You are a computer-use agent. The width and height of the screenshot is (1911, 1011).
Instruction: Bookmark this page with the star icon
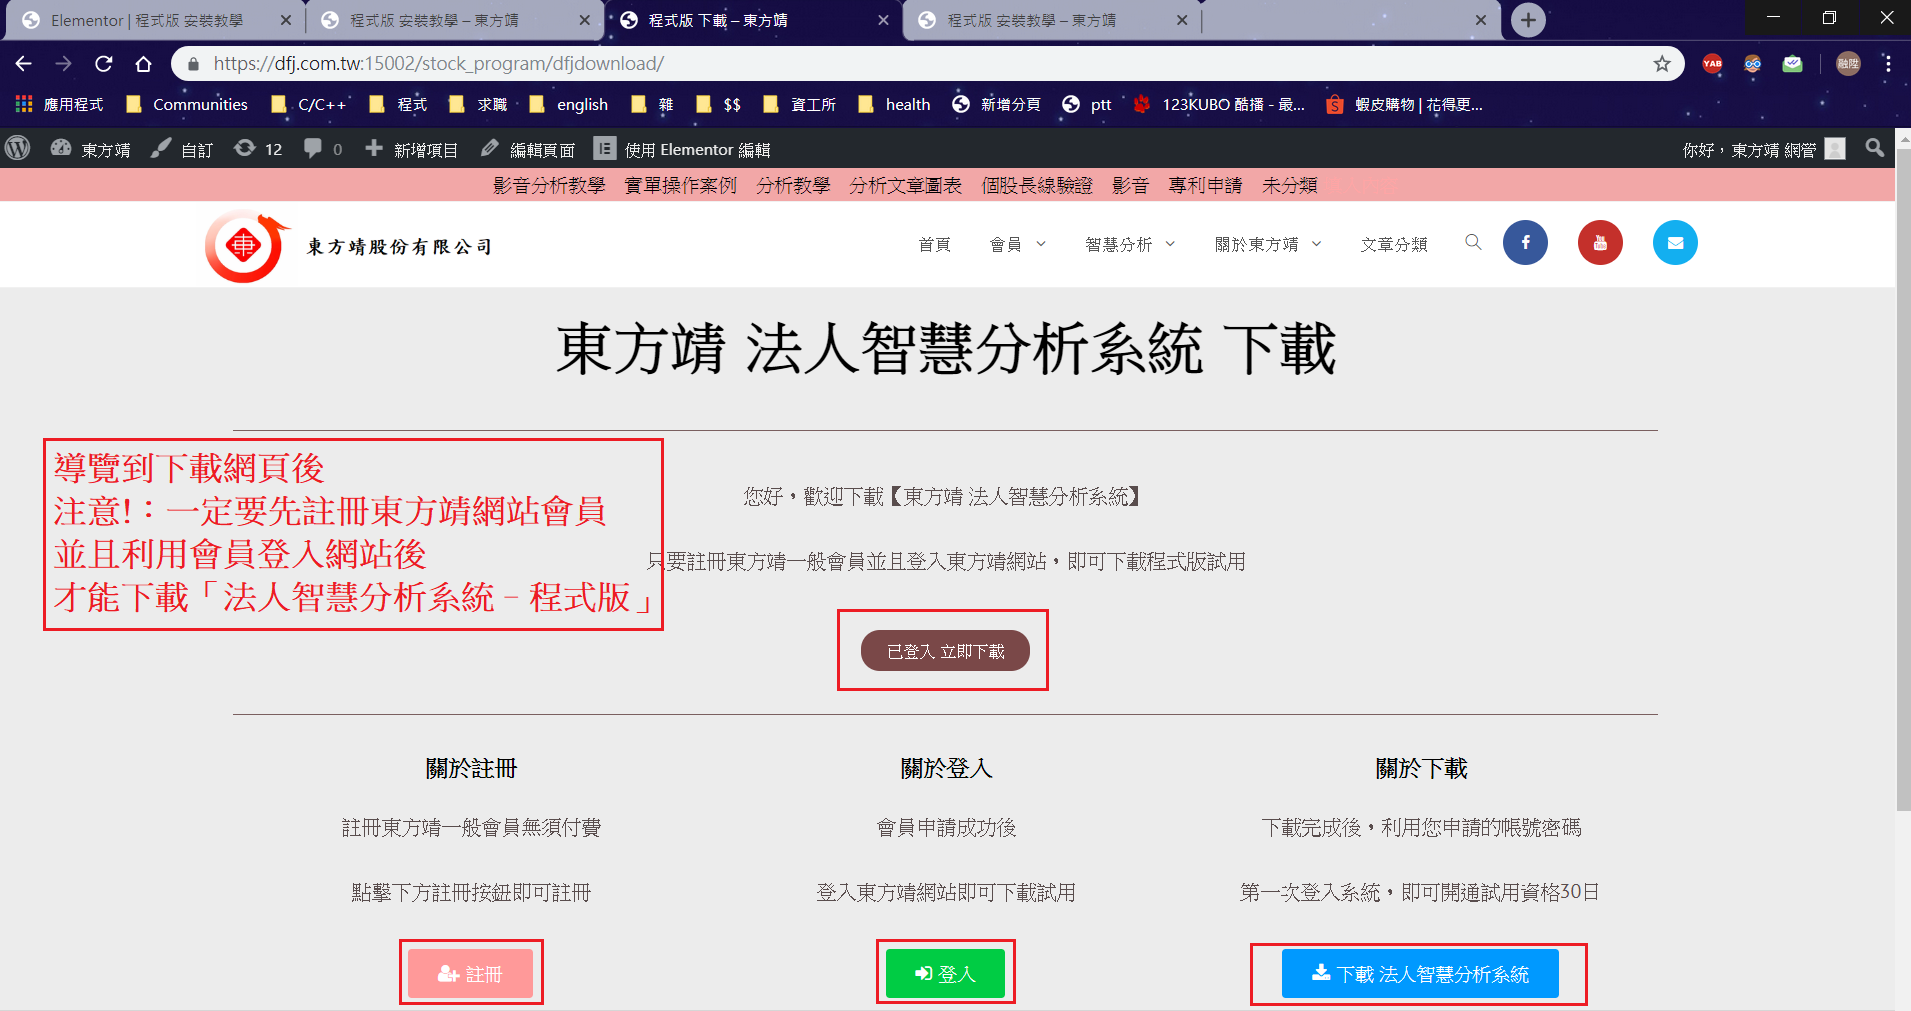pos(1662,64)
